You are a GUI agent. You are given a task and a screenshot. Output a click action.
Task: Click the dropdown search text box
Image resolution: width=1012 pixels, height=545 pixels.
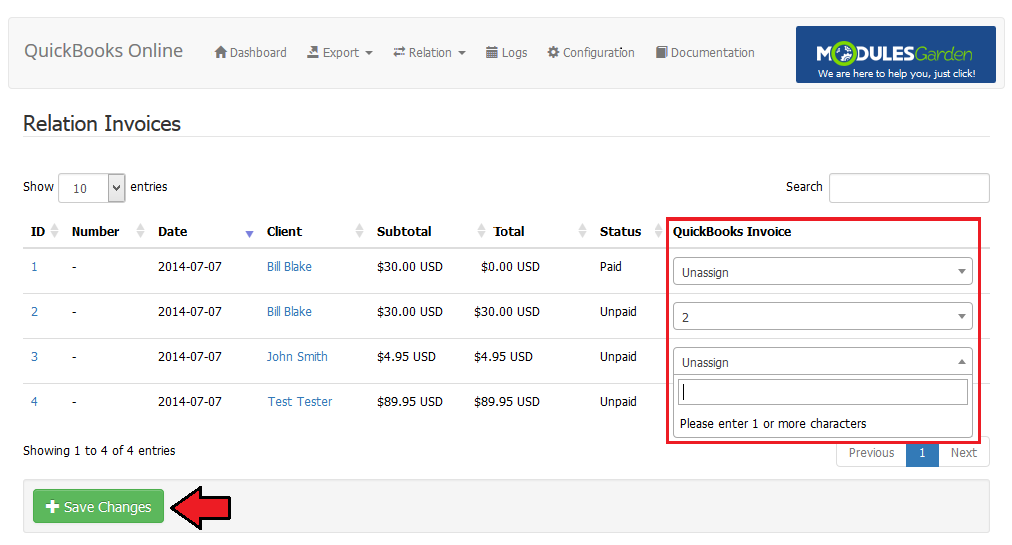tap(822, 392)
